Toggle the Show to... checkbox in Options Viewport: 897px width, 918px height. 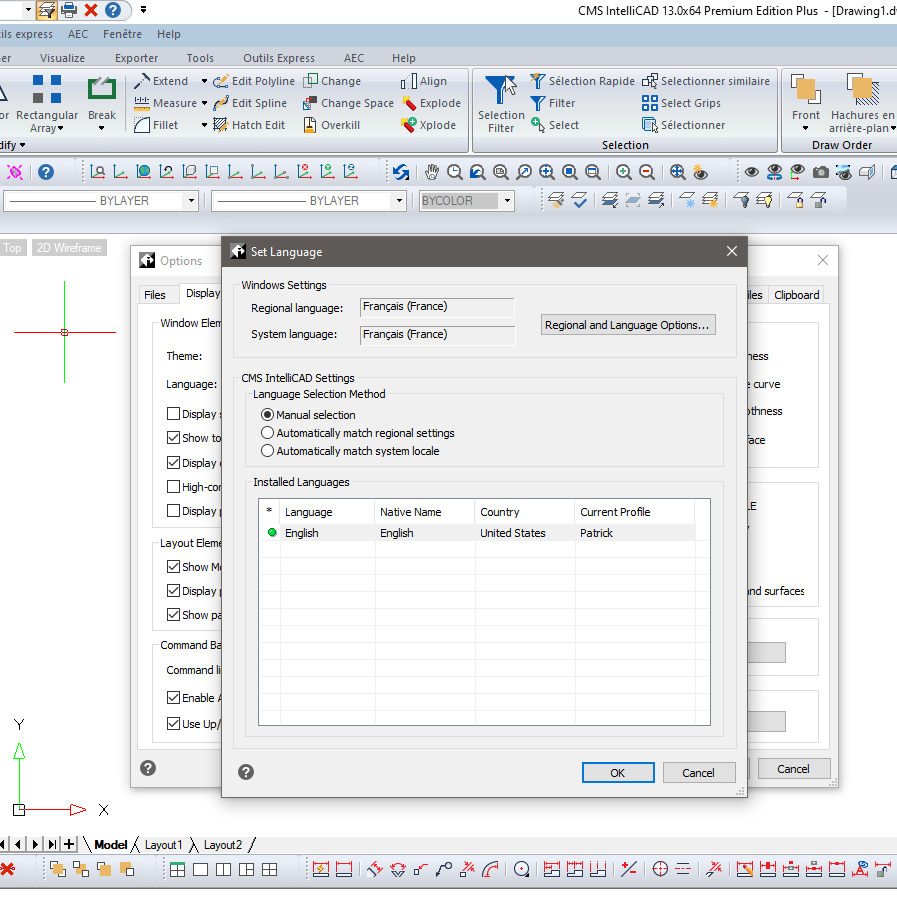(173, 437)
